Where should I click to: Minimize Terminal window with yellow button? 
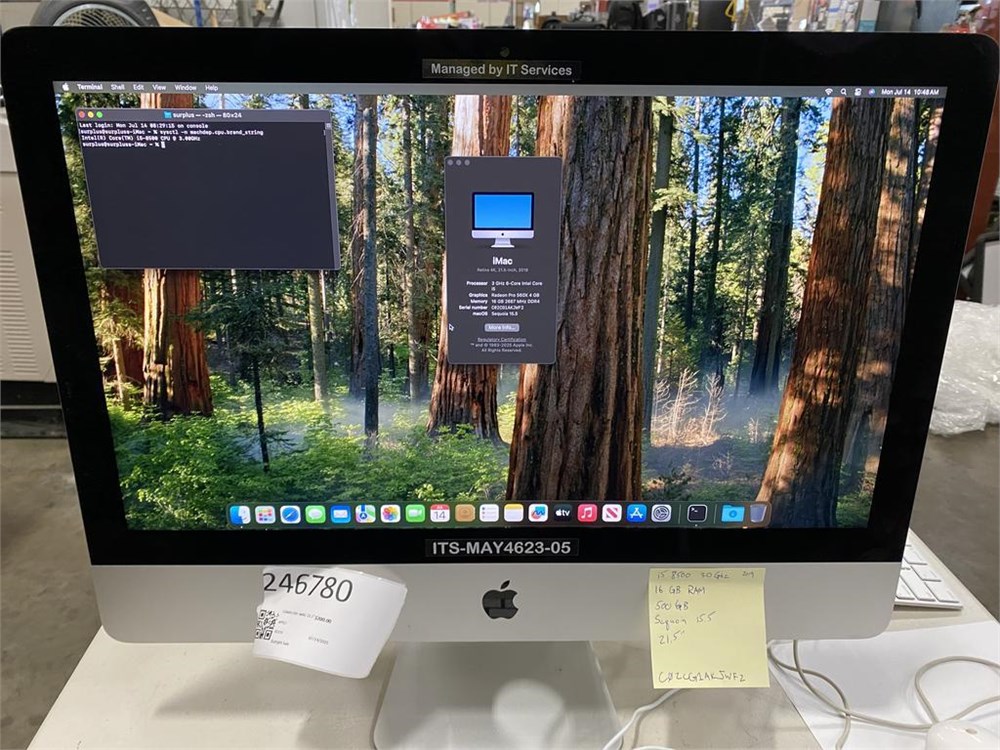90,115
